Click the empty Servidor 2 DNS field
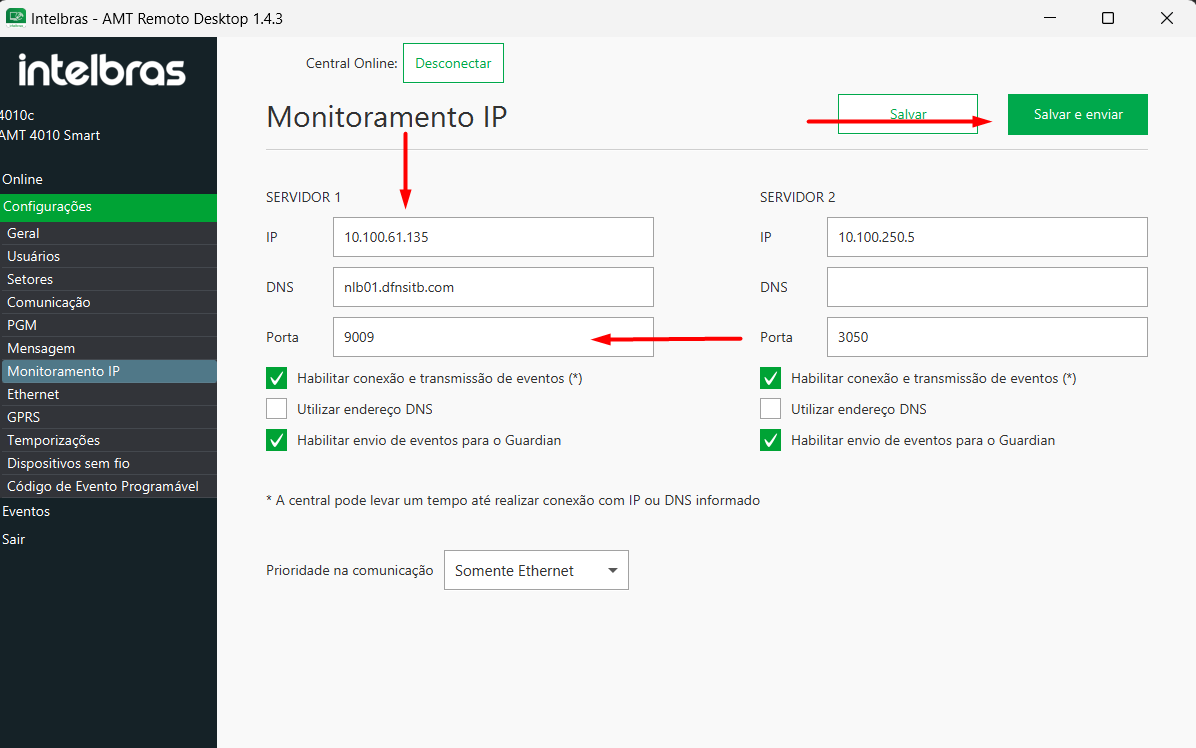Viewport: 1196px width, 748px height. (987, 287)
